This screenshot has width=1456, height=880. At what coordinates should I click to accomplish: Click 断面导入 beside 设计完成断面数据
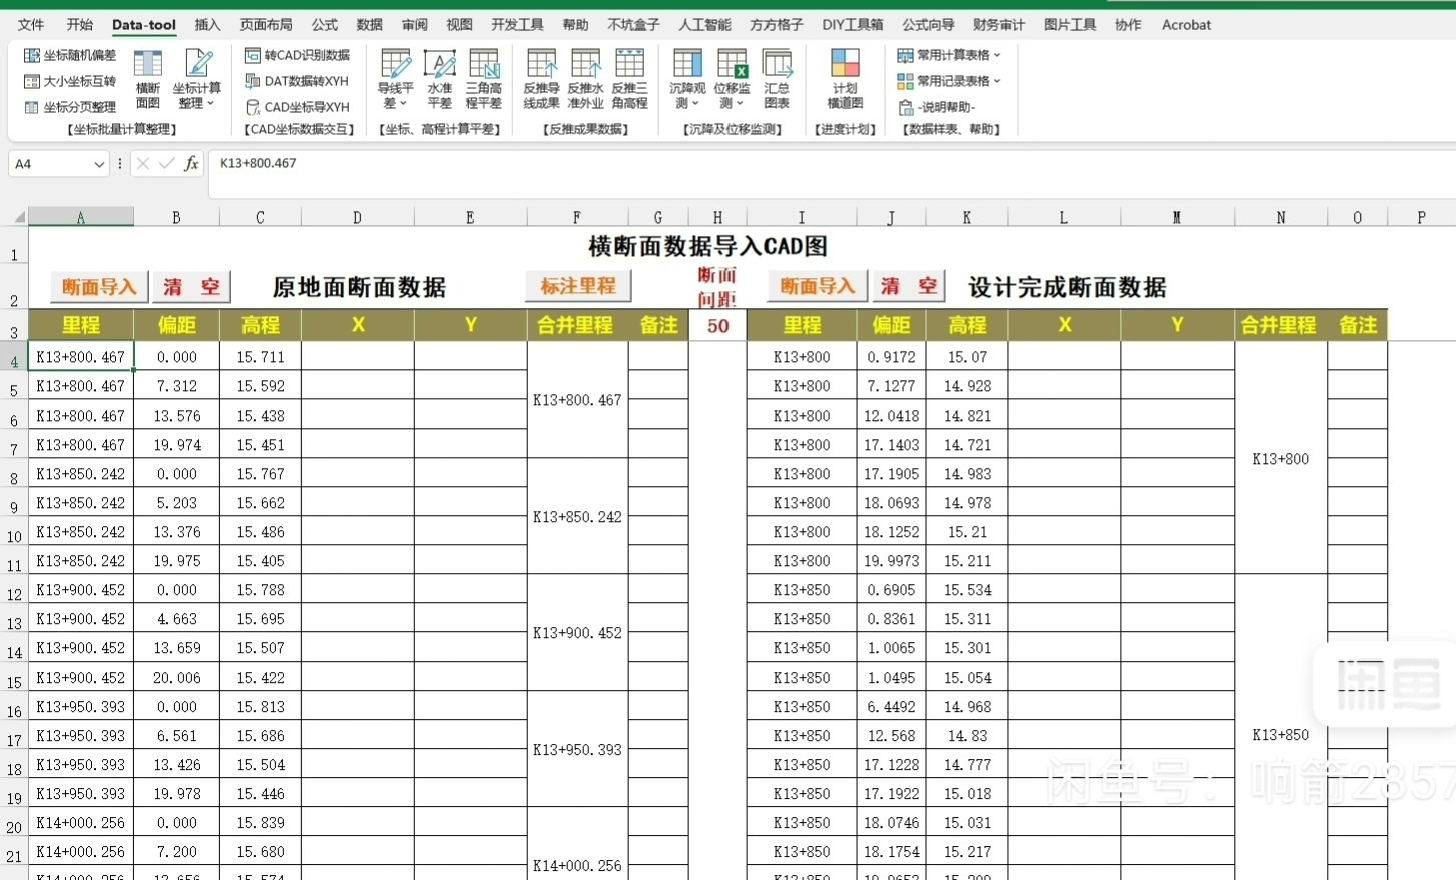[817, 286]
